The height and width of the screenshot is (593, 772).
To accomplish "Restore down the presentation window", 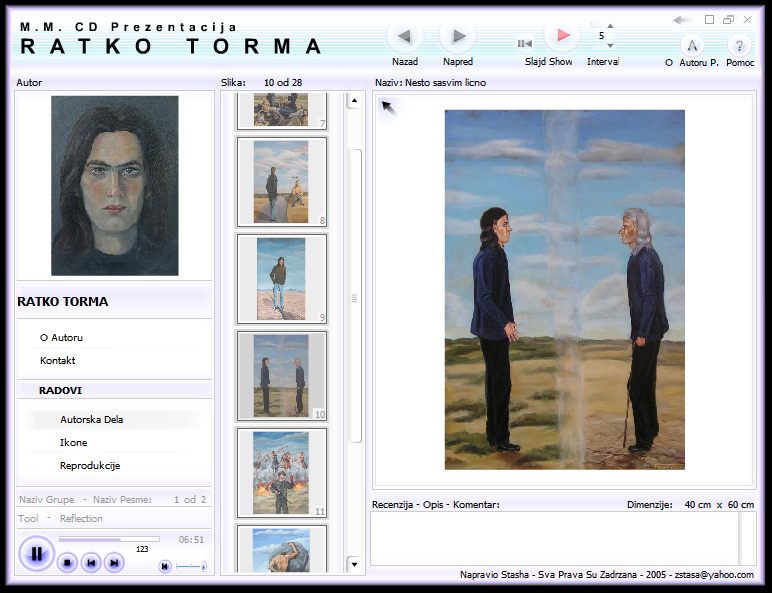I will coord(728,20).
